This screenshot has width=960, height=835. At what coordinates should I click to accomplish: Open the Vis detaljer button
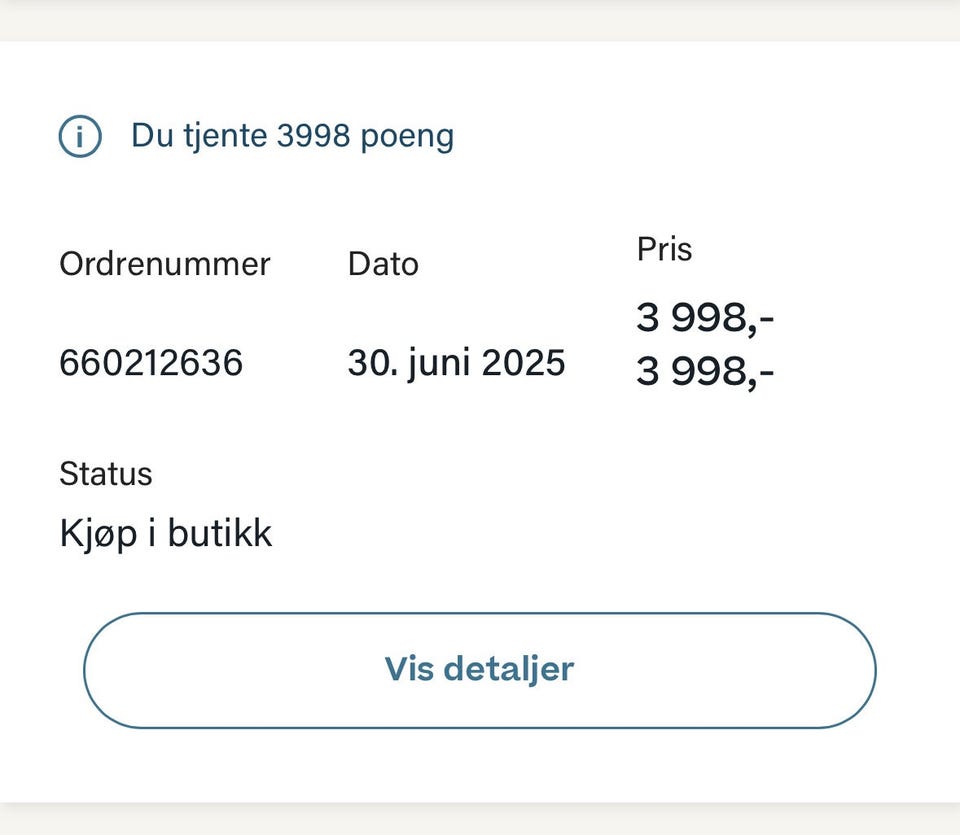[479, 670]
